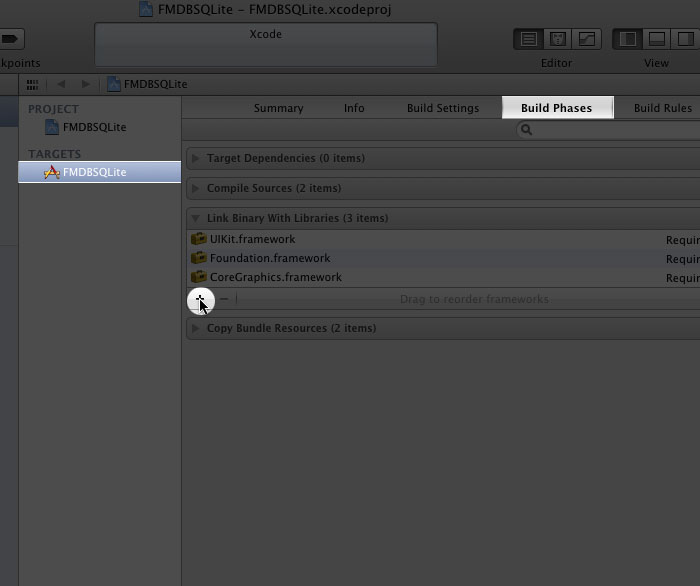Toggle the Utilities pane view
This screenshot has height=586, width=700.
click(x=685, y=39)
